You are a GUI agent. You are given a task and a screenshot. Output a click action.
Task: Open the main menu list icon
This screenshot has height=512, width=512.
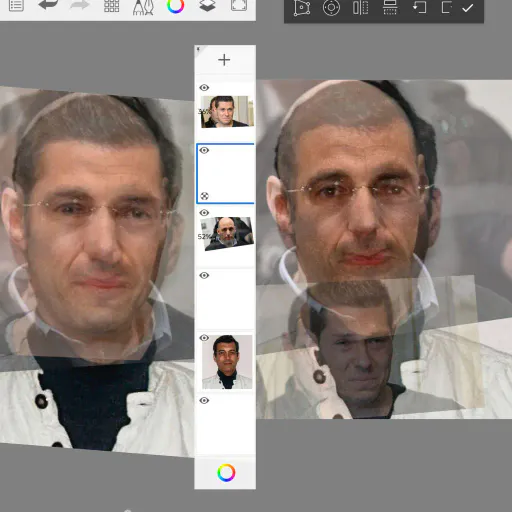[16, 5]
